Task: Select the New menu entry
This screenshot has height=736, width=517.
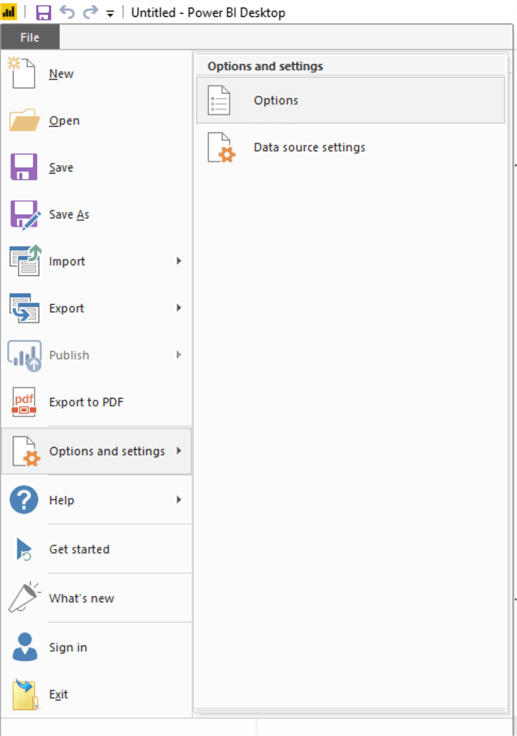Action: [96, 74]
